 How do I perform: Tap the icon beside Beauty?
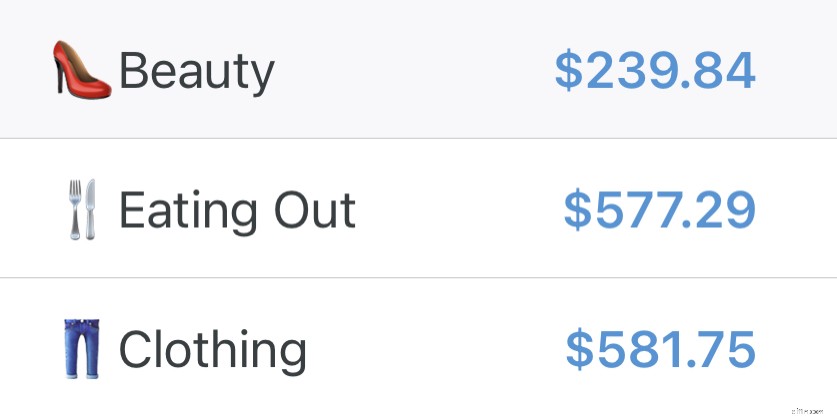pyautogui.click(x=82, y=70)
